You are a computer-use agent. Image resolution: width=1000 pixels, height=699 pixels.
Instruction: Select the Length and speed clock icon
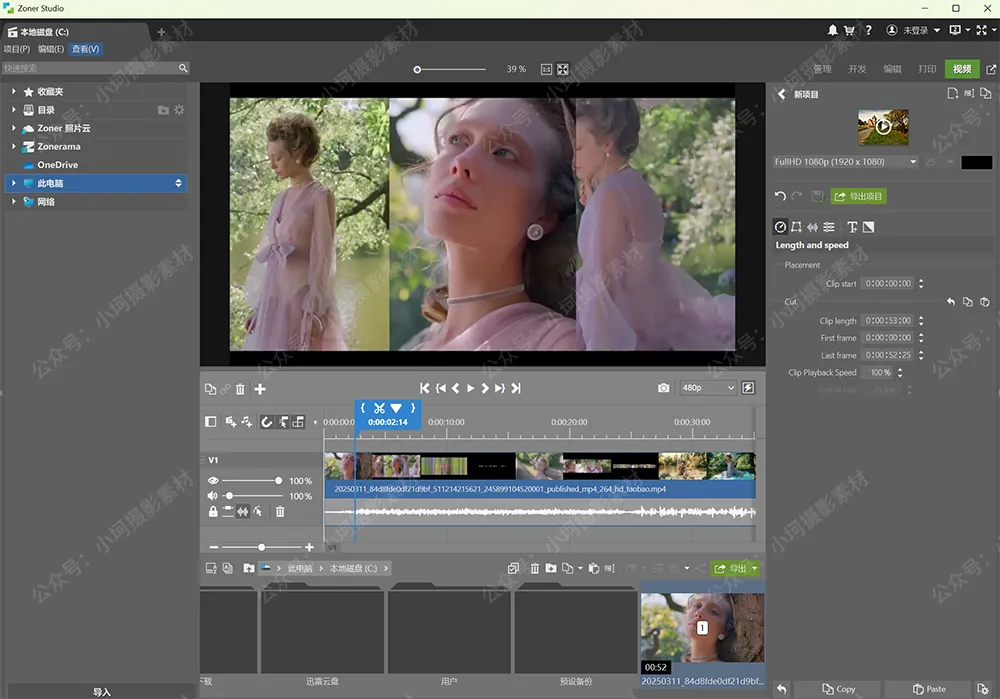[x=781, y=227]
